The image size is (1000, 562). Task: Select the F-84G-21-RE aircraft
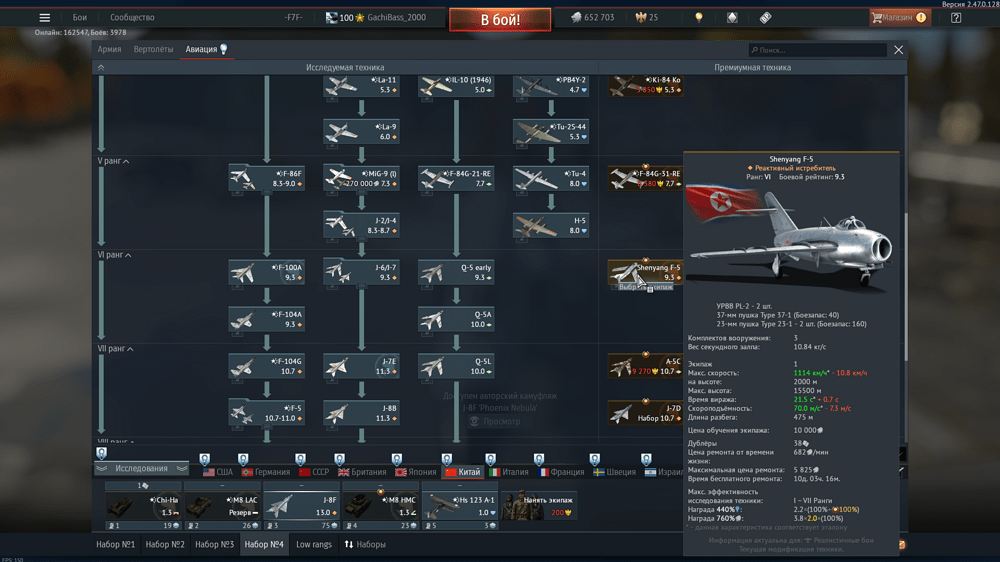pos(456,179)
